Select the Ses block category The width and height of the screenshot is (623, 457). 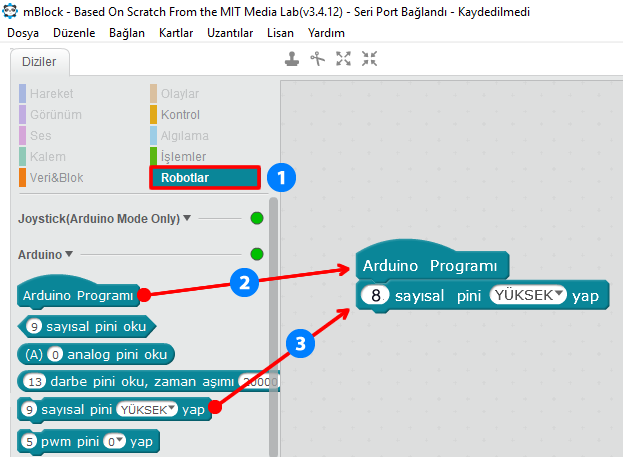[x=41, y=136]
